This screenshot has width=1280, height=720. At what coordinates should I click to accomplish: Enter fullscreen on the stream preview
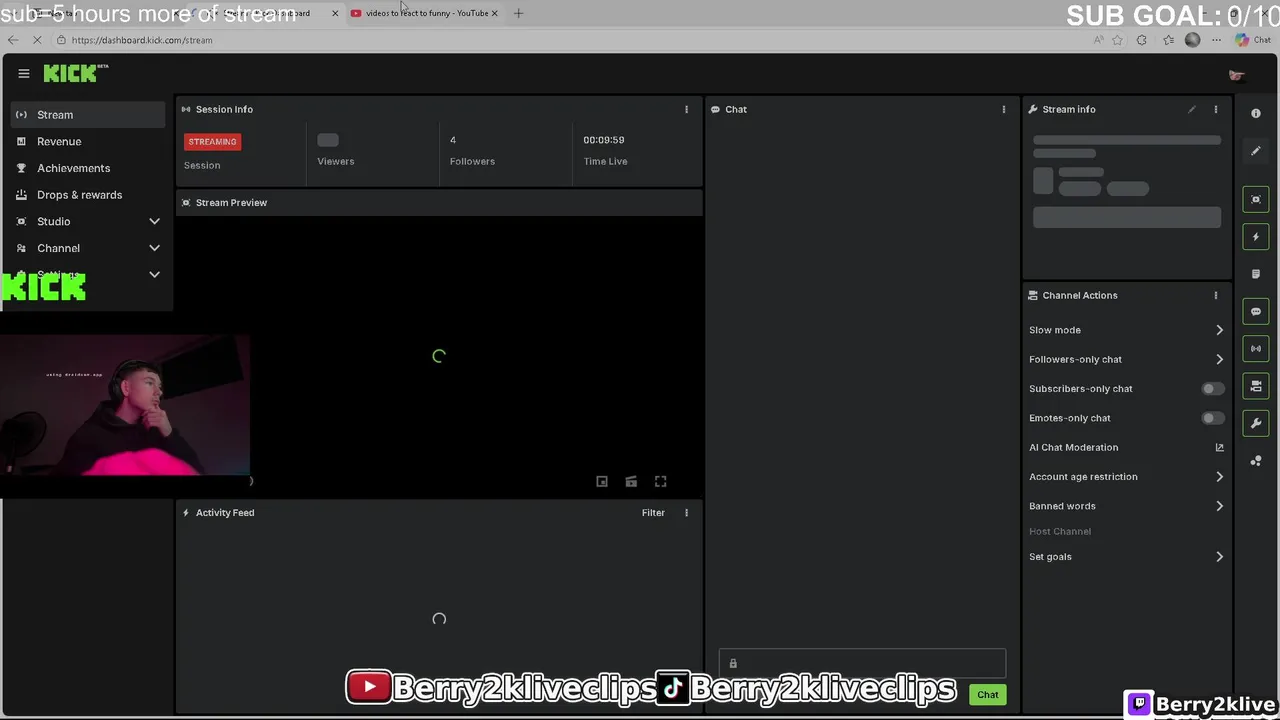pyautogui.click(x=661, y=481)
